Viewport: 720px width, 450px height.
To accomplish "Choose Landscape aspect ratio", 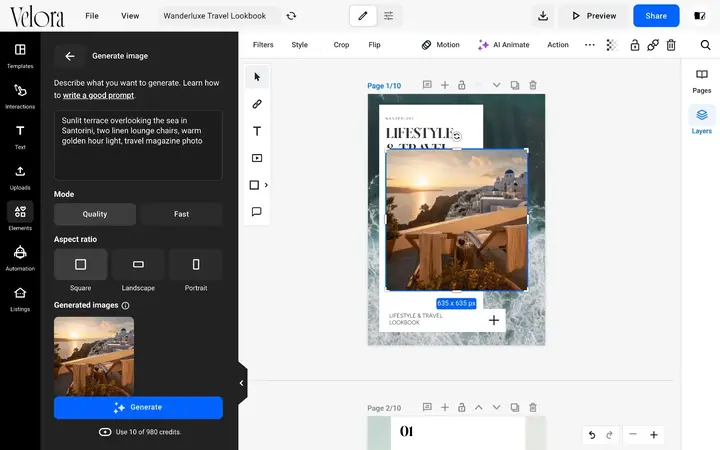I will [138, 264].
